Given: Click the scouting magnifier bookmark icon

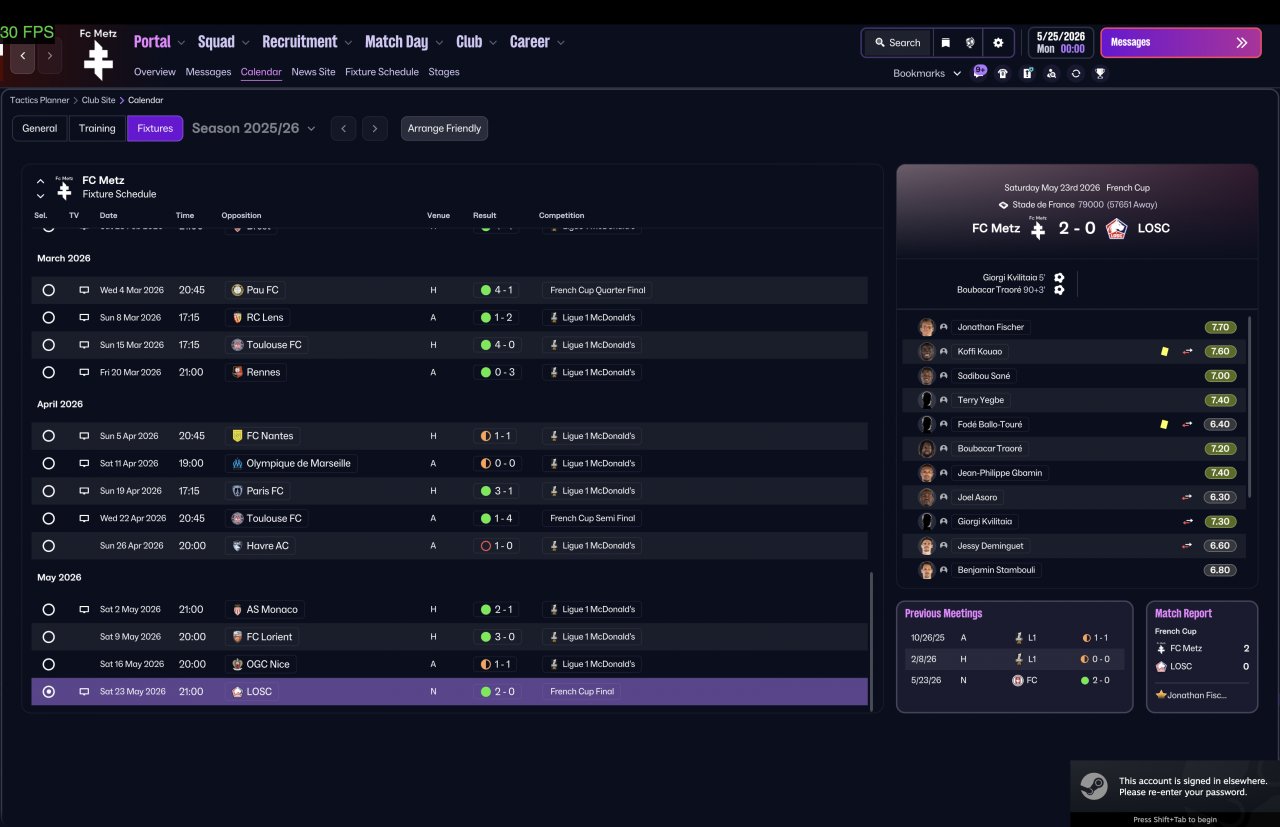Looking at the screenshot, I should [1052, 73].
